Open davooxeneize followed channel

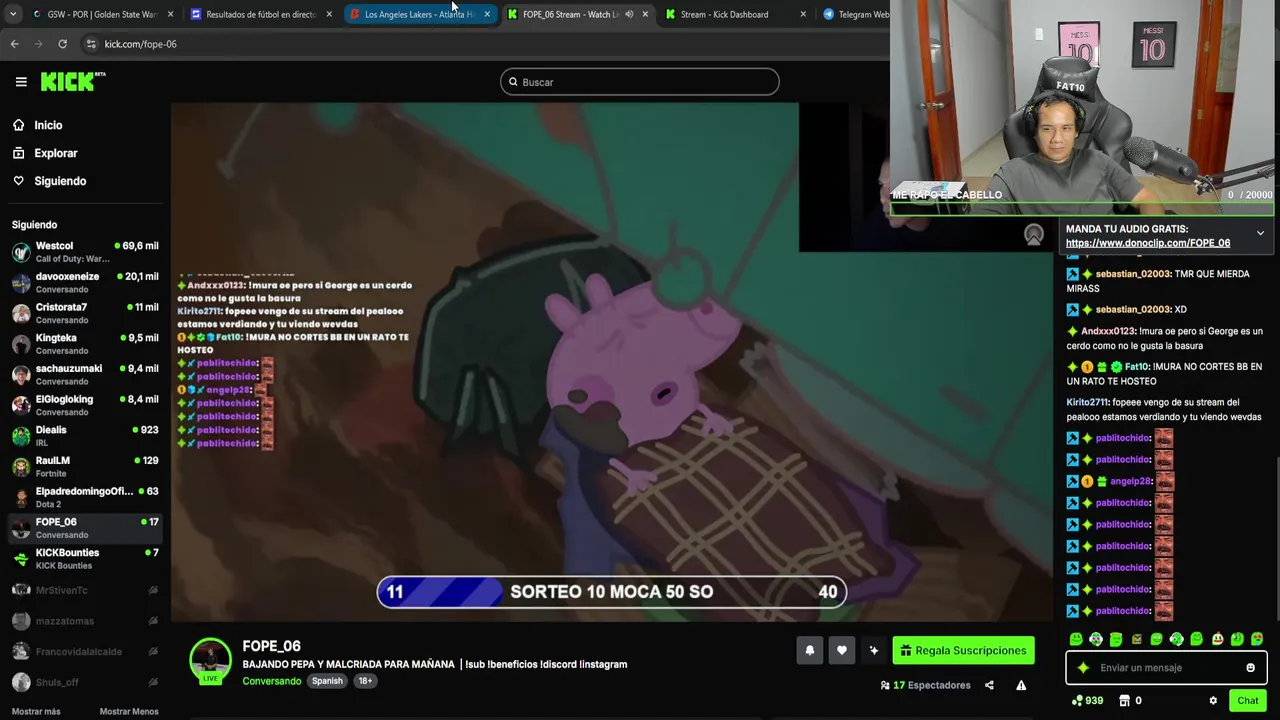(85, 283)
